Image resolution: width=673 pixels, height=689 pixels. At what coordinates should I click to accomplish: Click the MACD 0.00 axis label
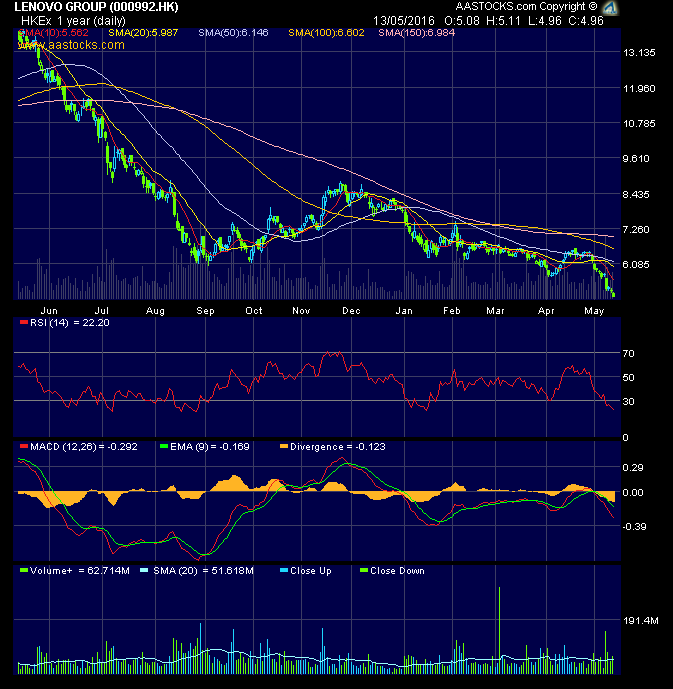pos(633,493)
